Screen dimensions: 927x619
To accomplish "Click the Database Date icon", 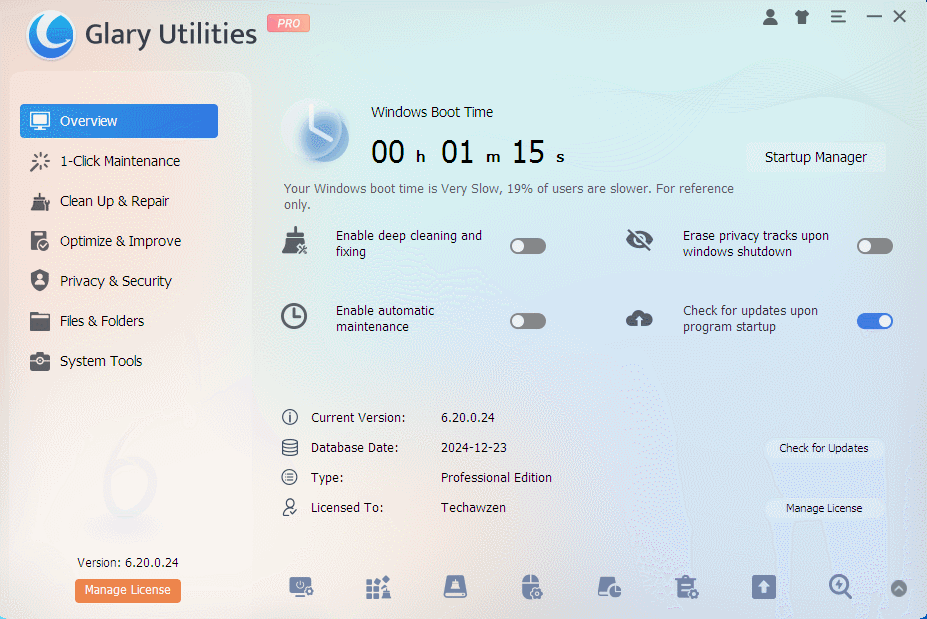I will click(x=290, y=448).
